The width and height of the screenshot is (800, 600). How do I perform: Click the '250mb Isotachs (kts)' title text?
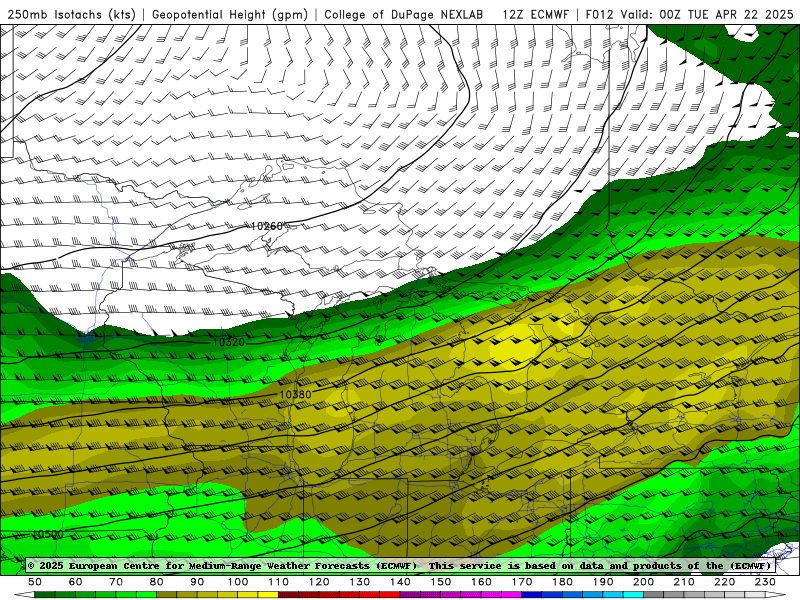pyautogui.click(x=71, y=15)
